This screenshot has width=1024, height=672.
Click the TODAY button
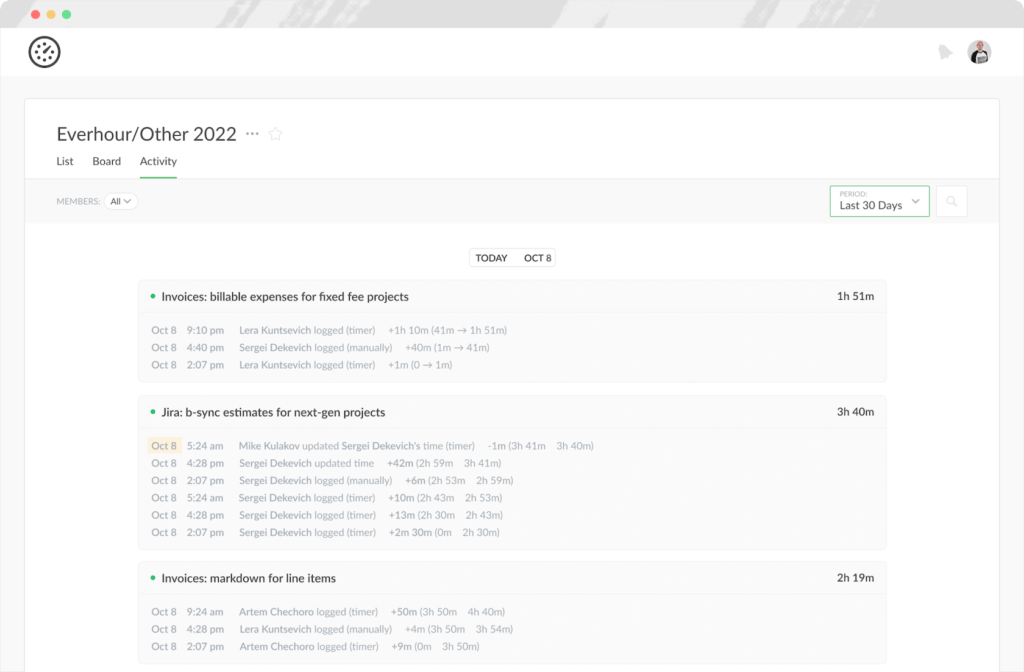click(x=491, y=257)
